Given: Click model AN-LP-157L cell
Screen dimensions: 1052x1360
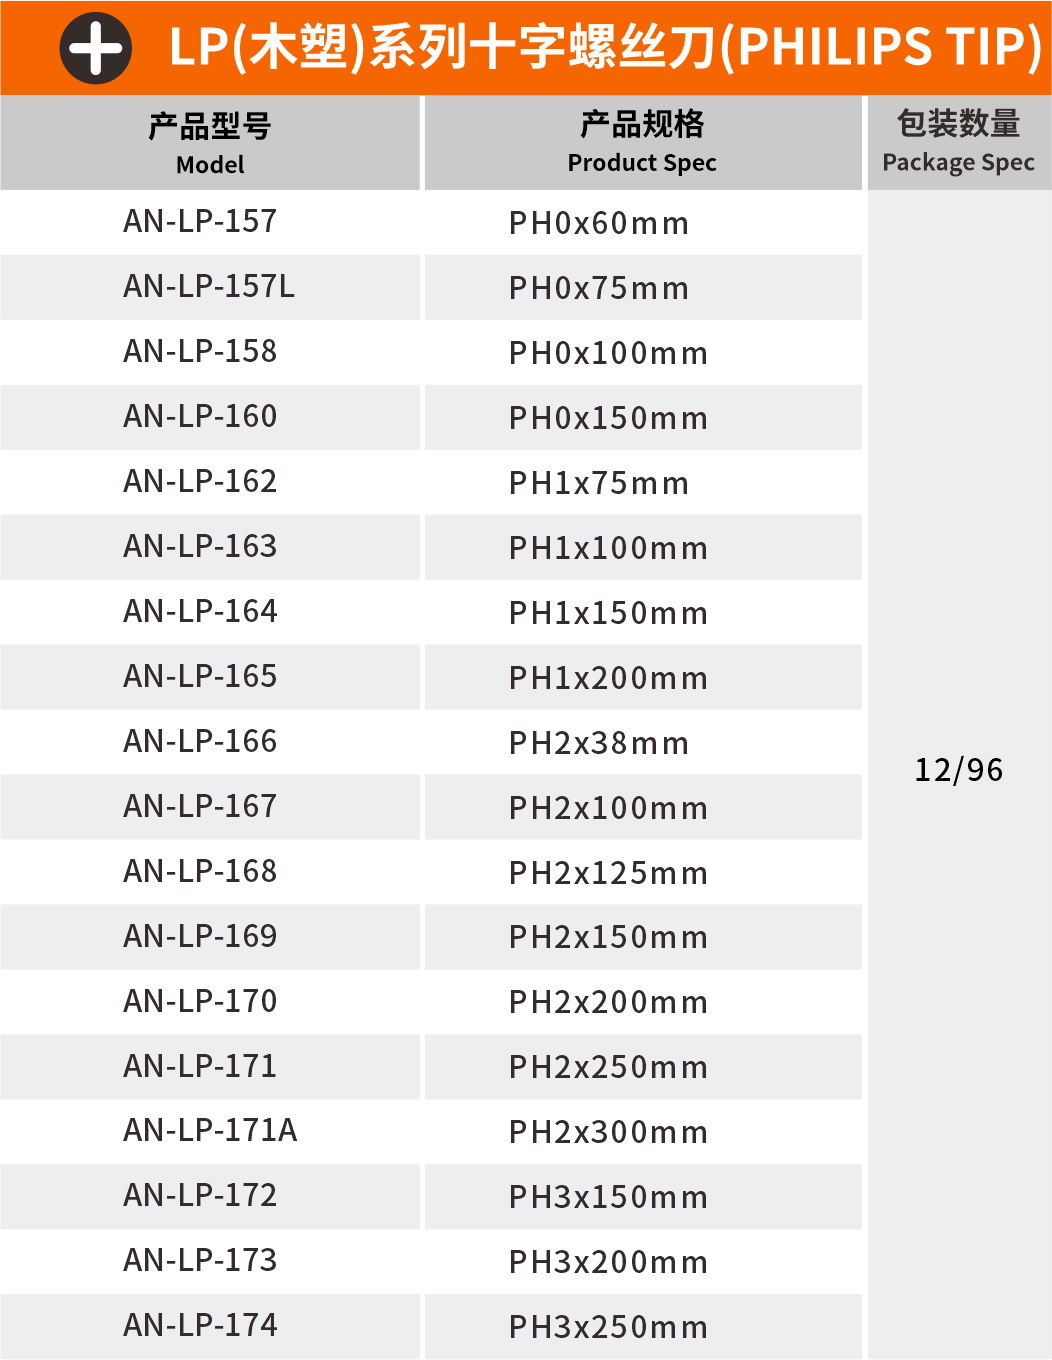Looking at the screenshot, I should 209,287.
